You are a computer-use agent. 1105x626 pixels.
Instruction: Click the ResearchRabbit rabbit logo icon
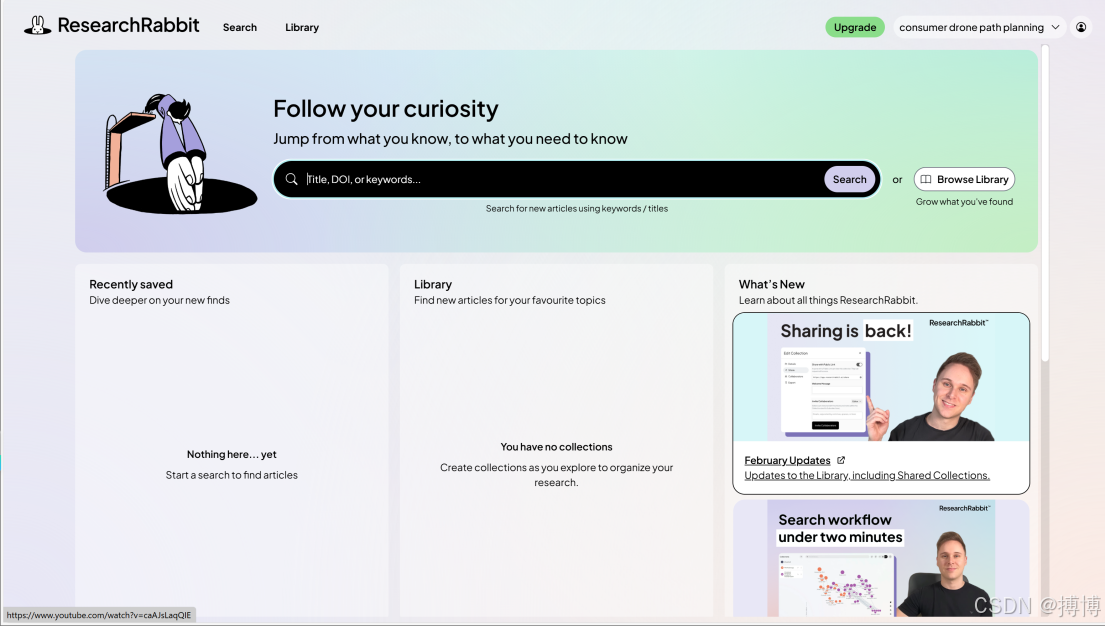pyautogui.click(x=37, y=25)
